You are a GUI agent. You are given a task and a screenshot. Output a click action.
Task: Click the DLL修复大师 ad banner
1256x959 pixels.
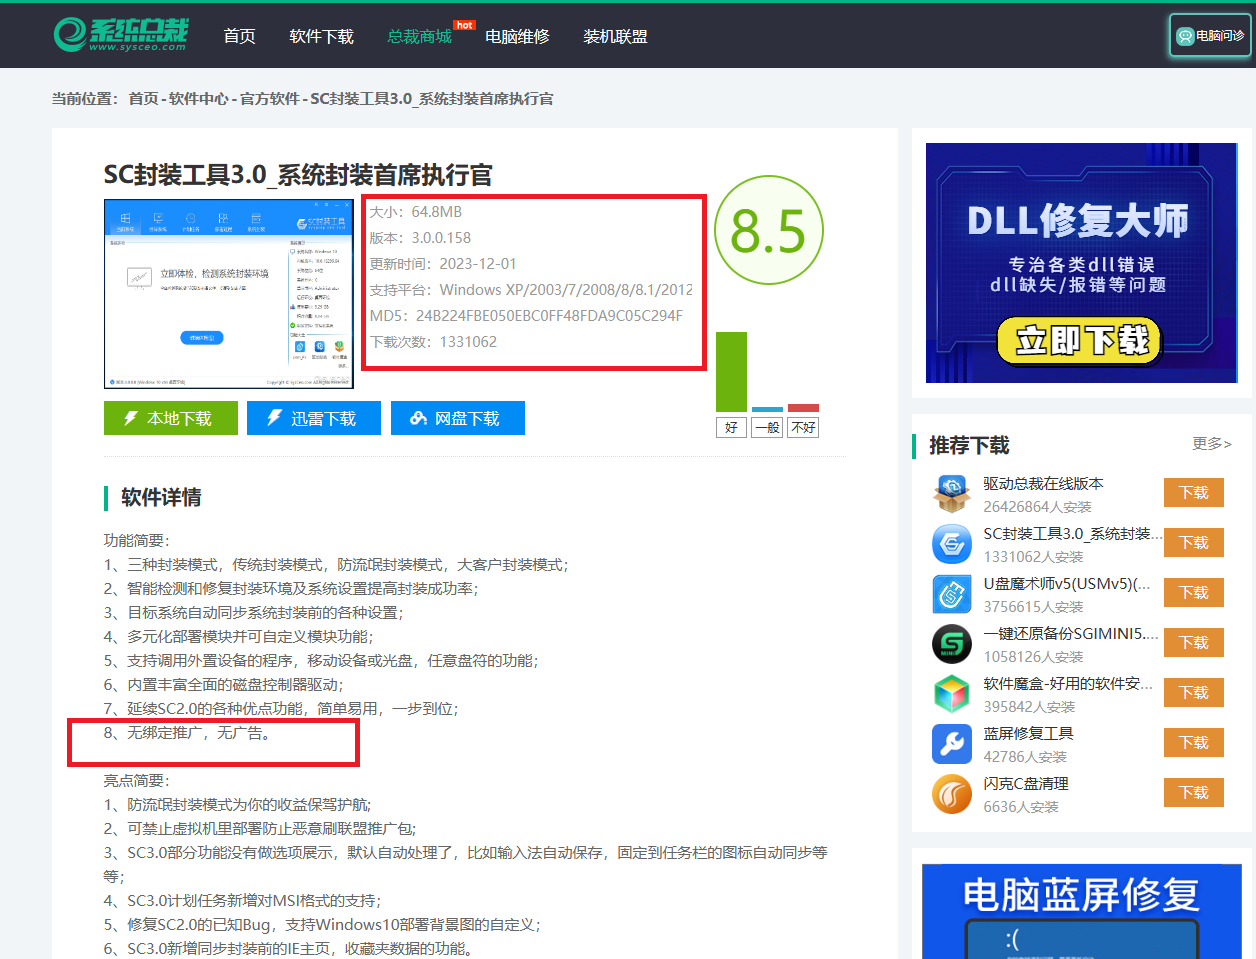(x=1081, y=263)
